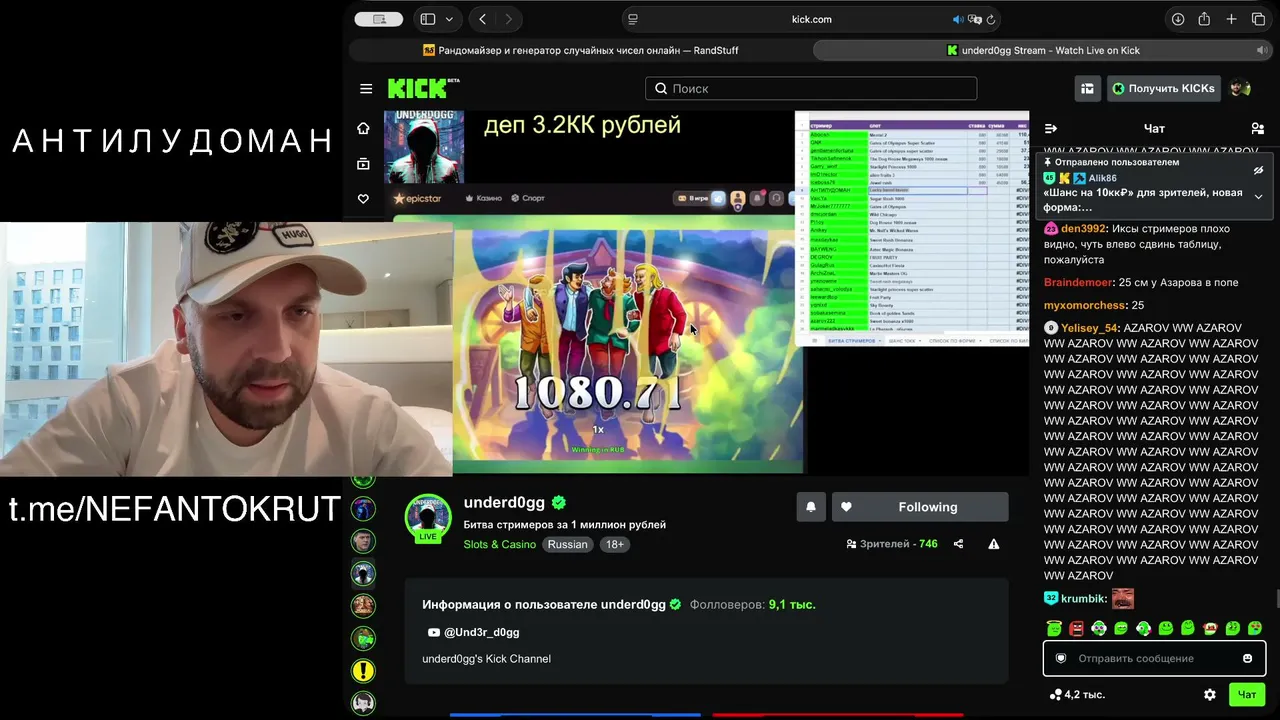Viewport: 1280px width, 720px height.
Task: Open the Kick hamburger menu
Action: [x=366, y=88]
